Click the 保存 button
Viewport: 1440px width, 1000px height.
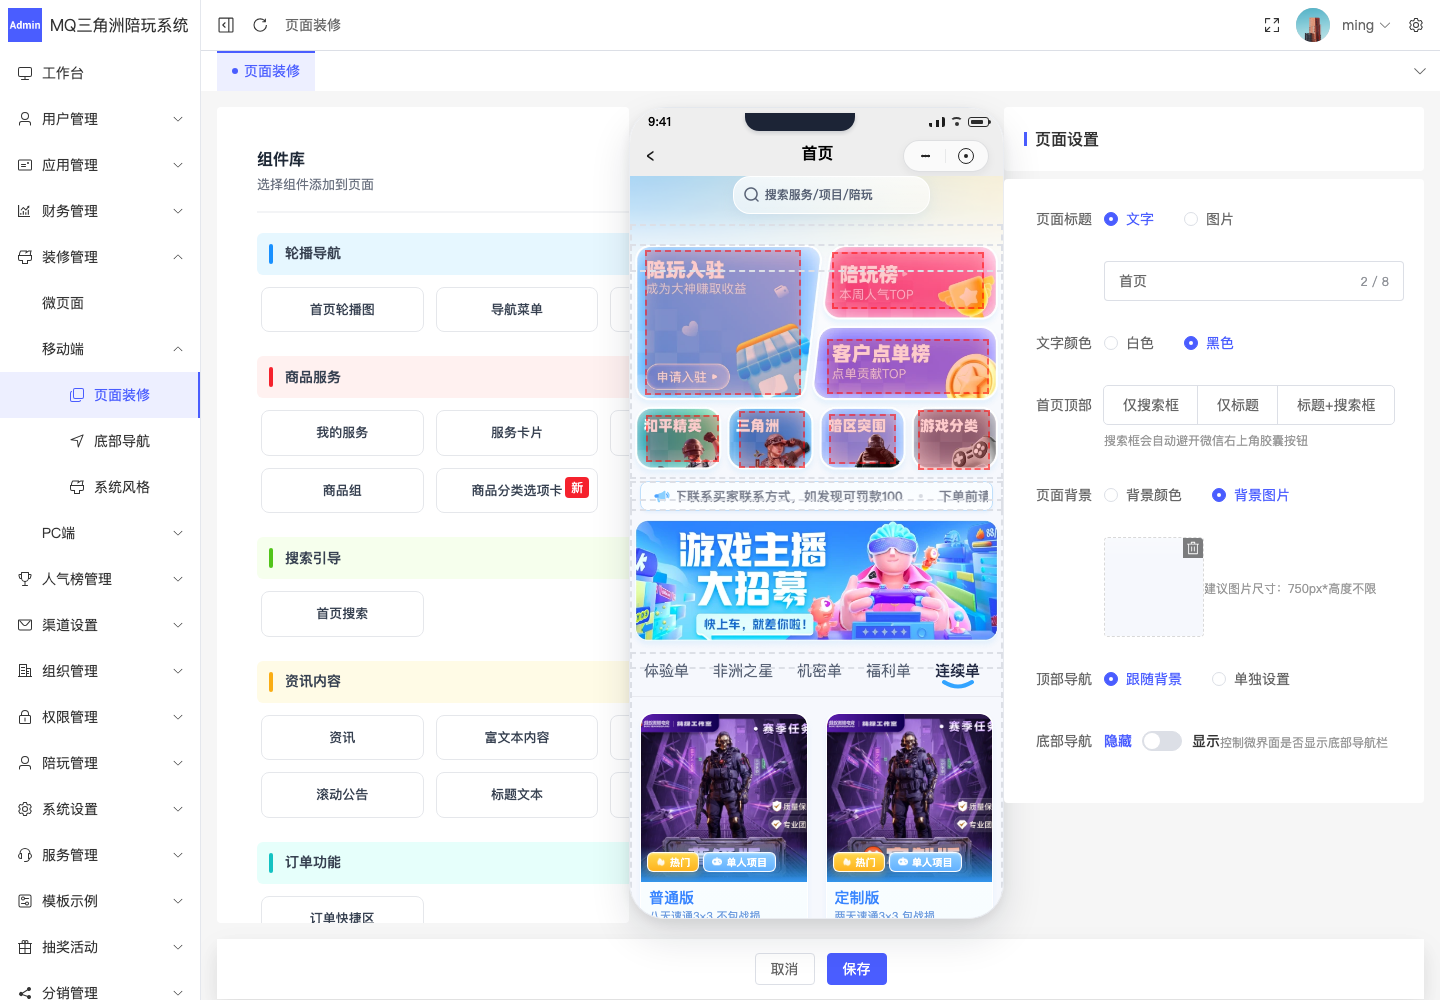coord(857,969)
